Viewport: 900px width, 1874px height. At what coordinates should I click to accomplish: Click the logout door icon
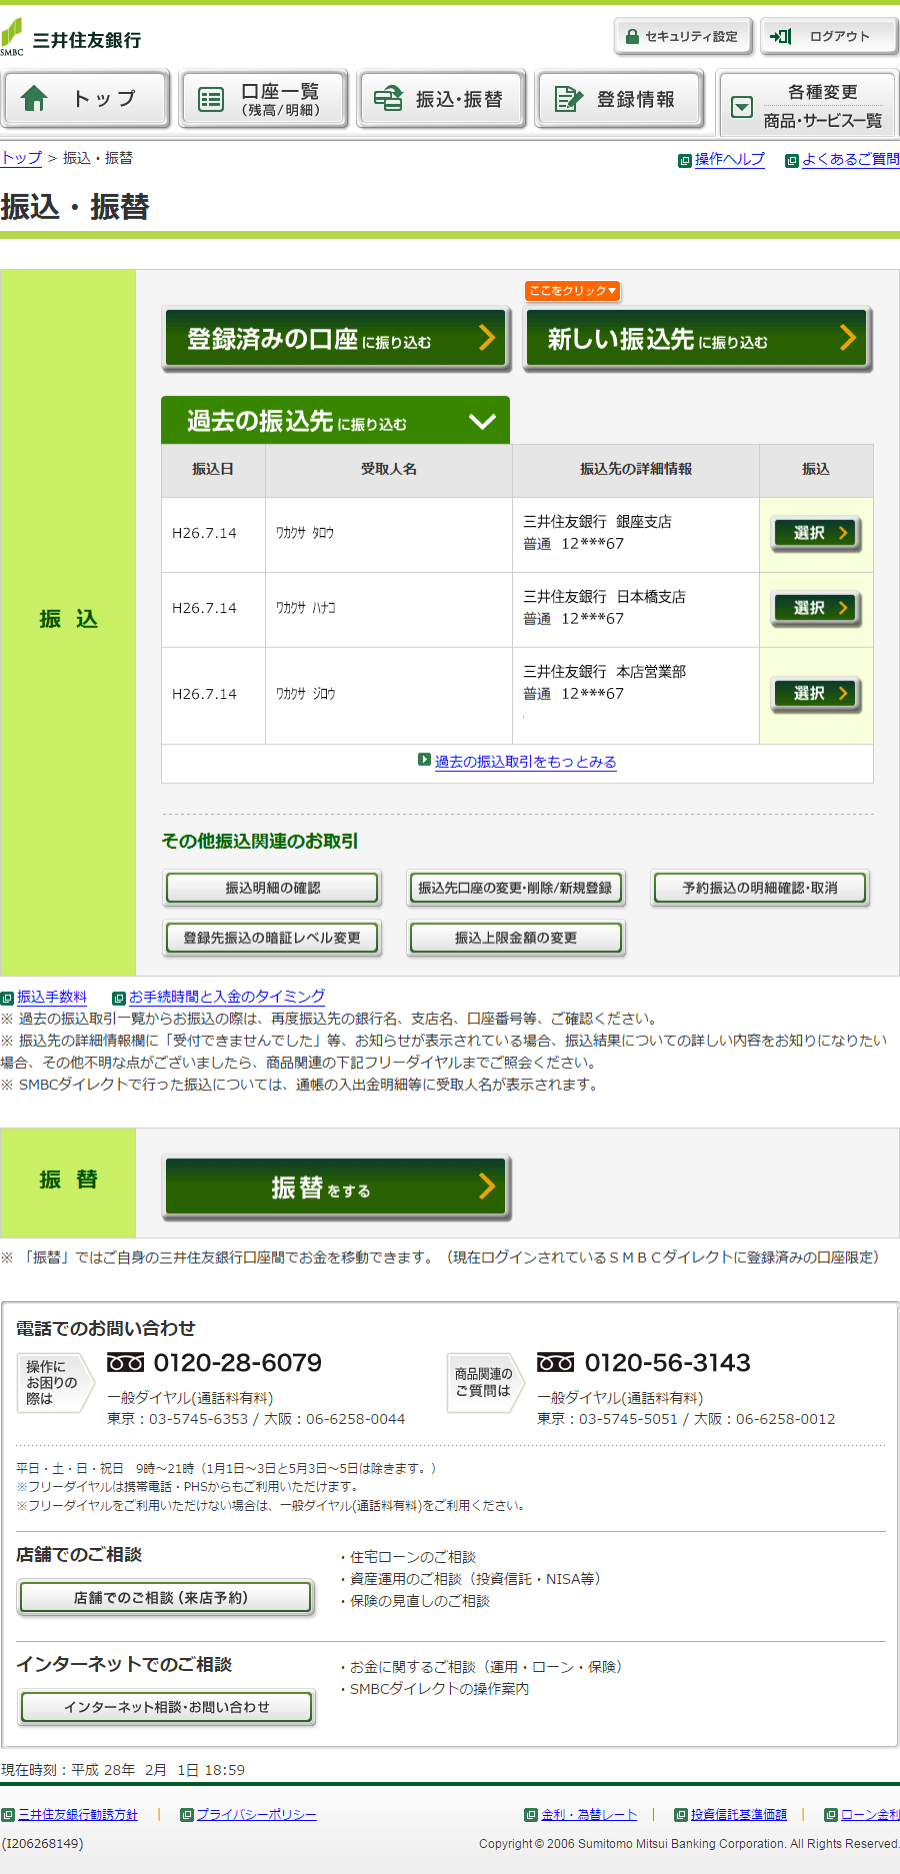[x=781, y=36]
